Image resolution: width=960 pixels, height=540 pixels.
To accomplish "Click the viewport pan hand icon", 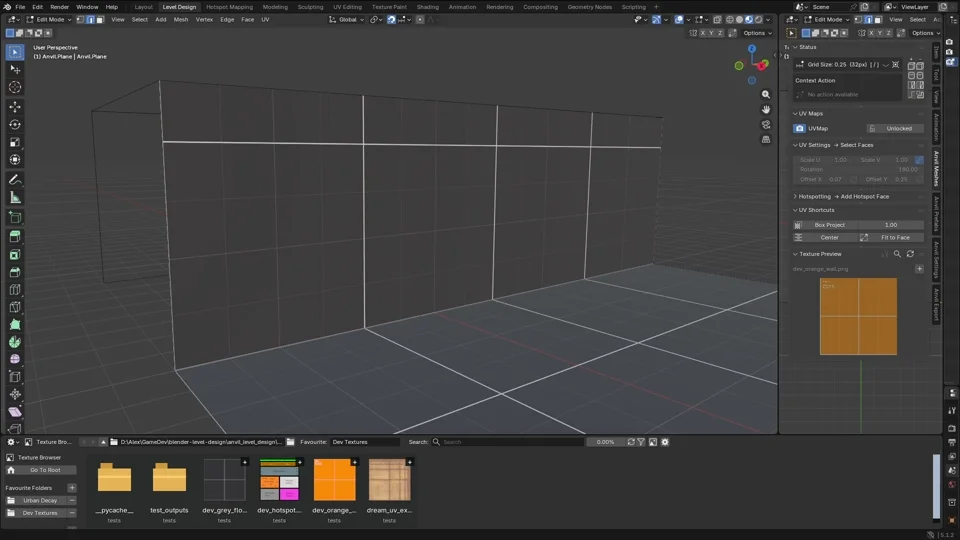I will 765,110.
